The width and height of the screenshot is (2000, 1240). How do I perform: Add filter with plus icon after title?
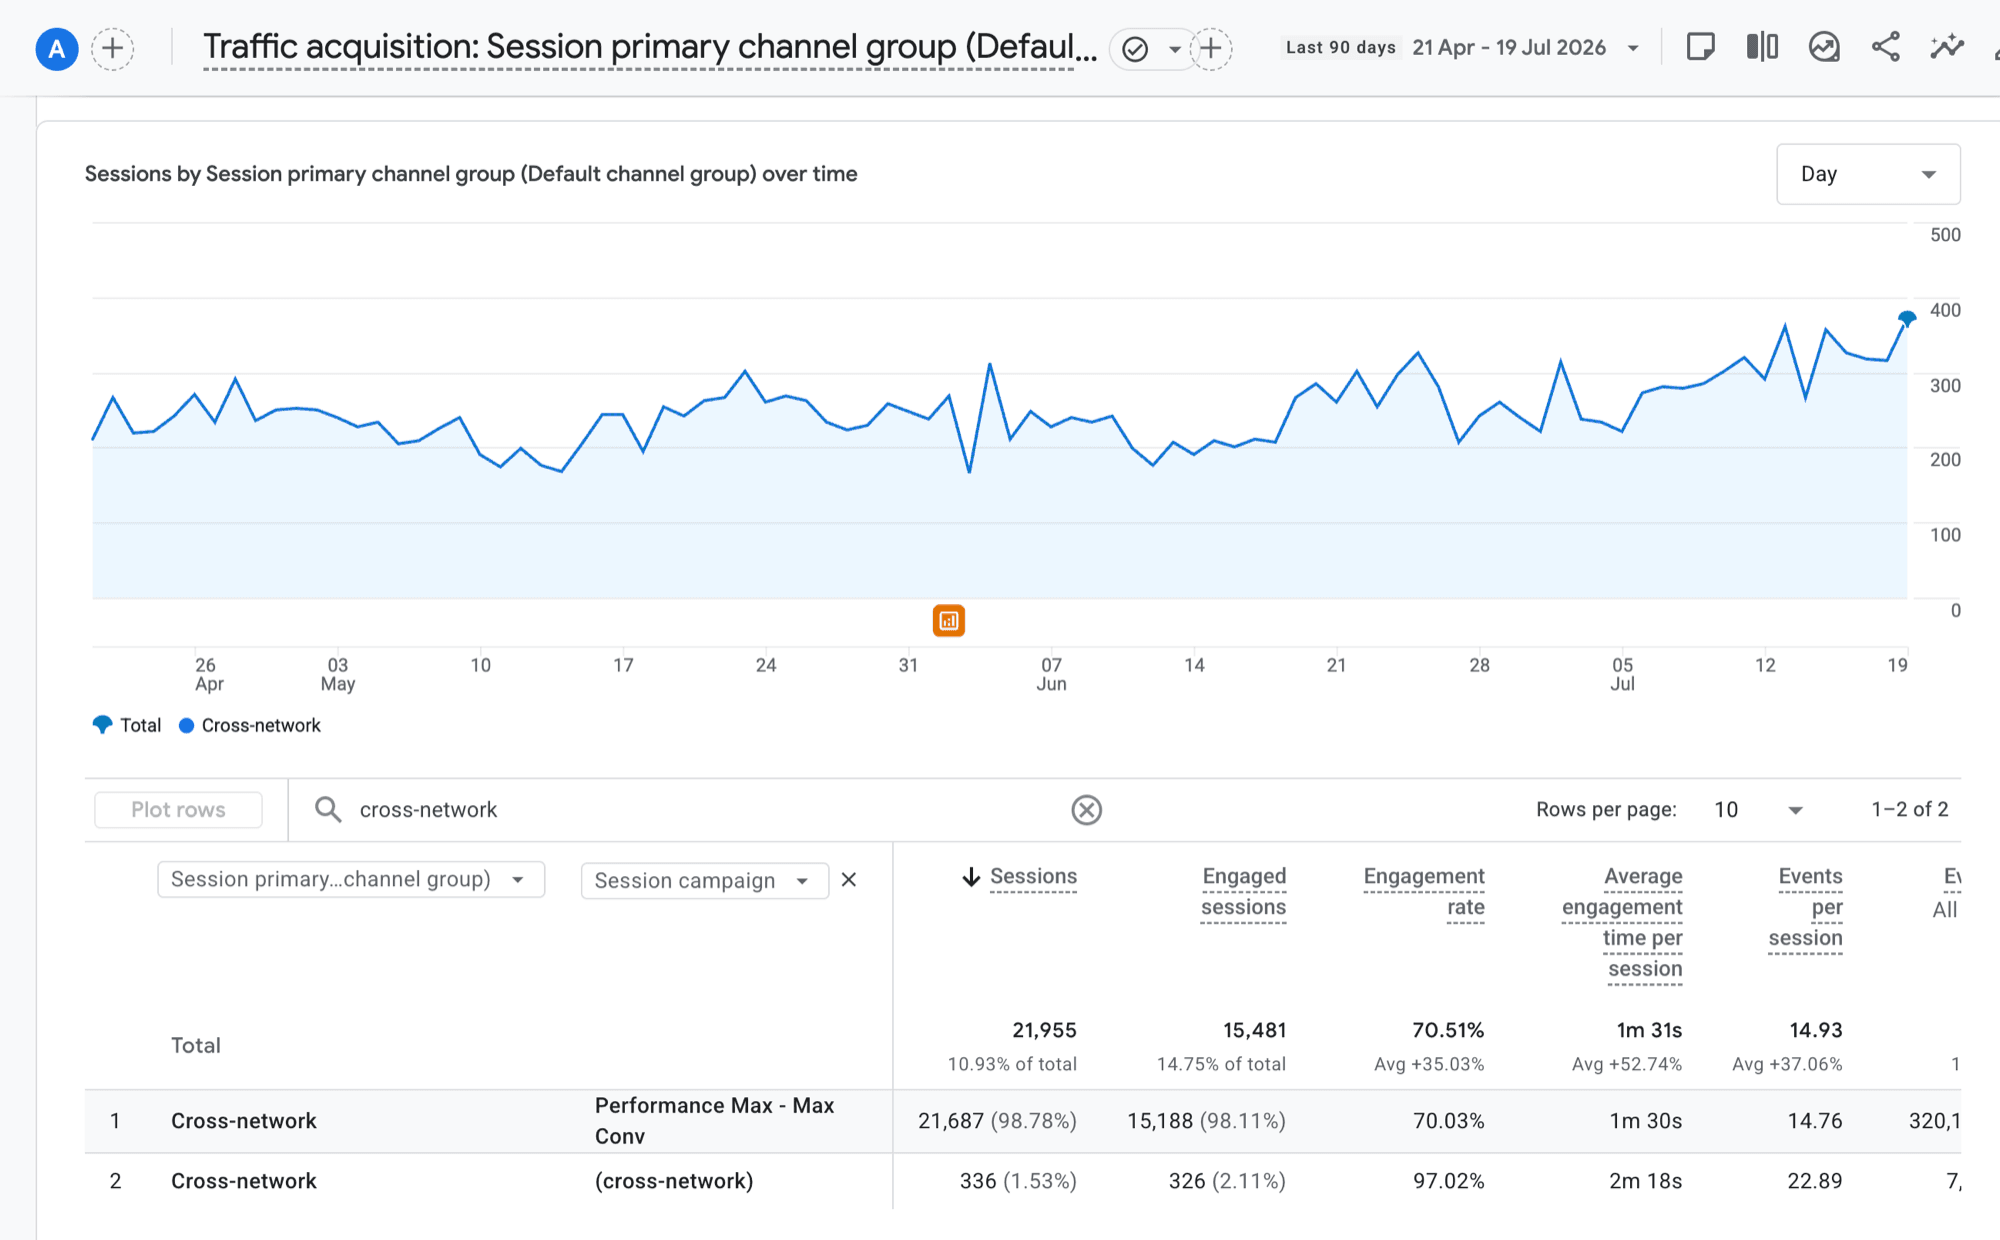click(1211, 48)
